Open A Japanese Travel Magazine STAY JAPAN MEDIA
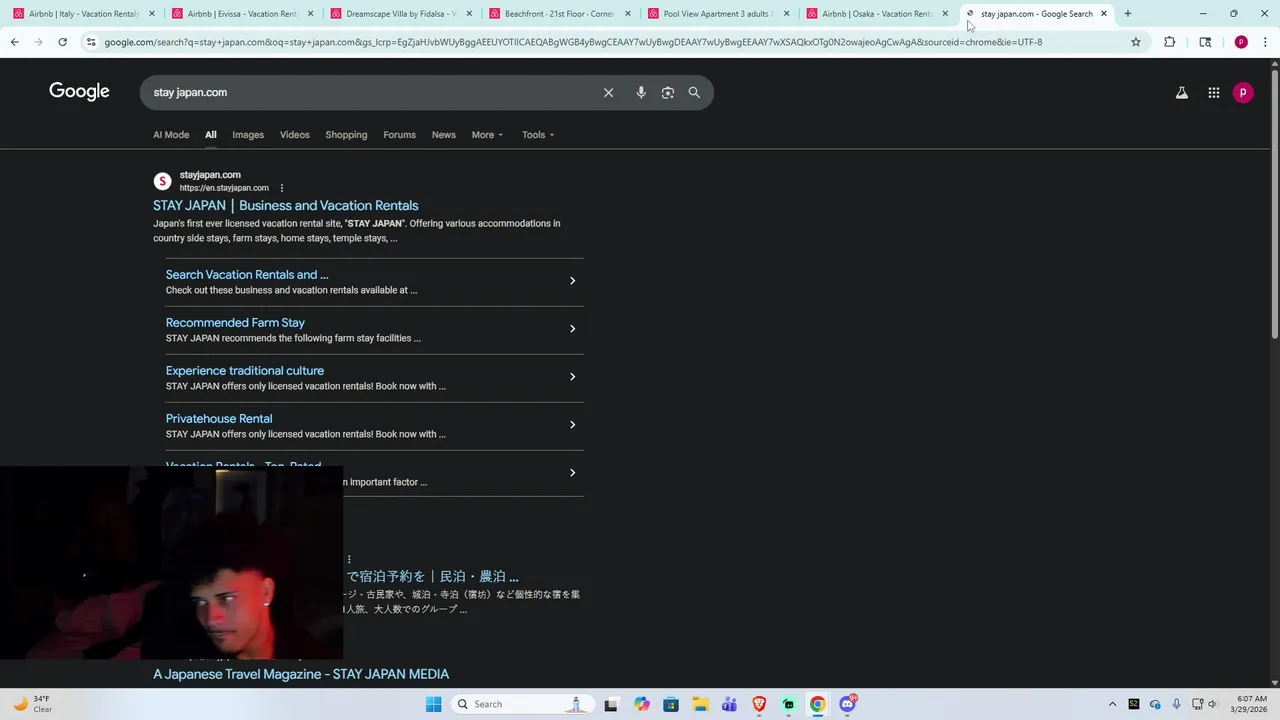Image resolution: width=1280 pixels, height=720 pixels. pyautogui.click(x=301, y=675)
